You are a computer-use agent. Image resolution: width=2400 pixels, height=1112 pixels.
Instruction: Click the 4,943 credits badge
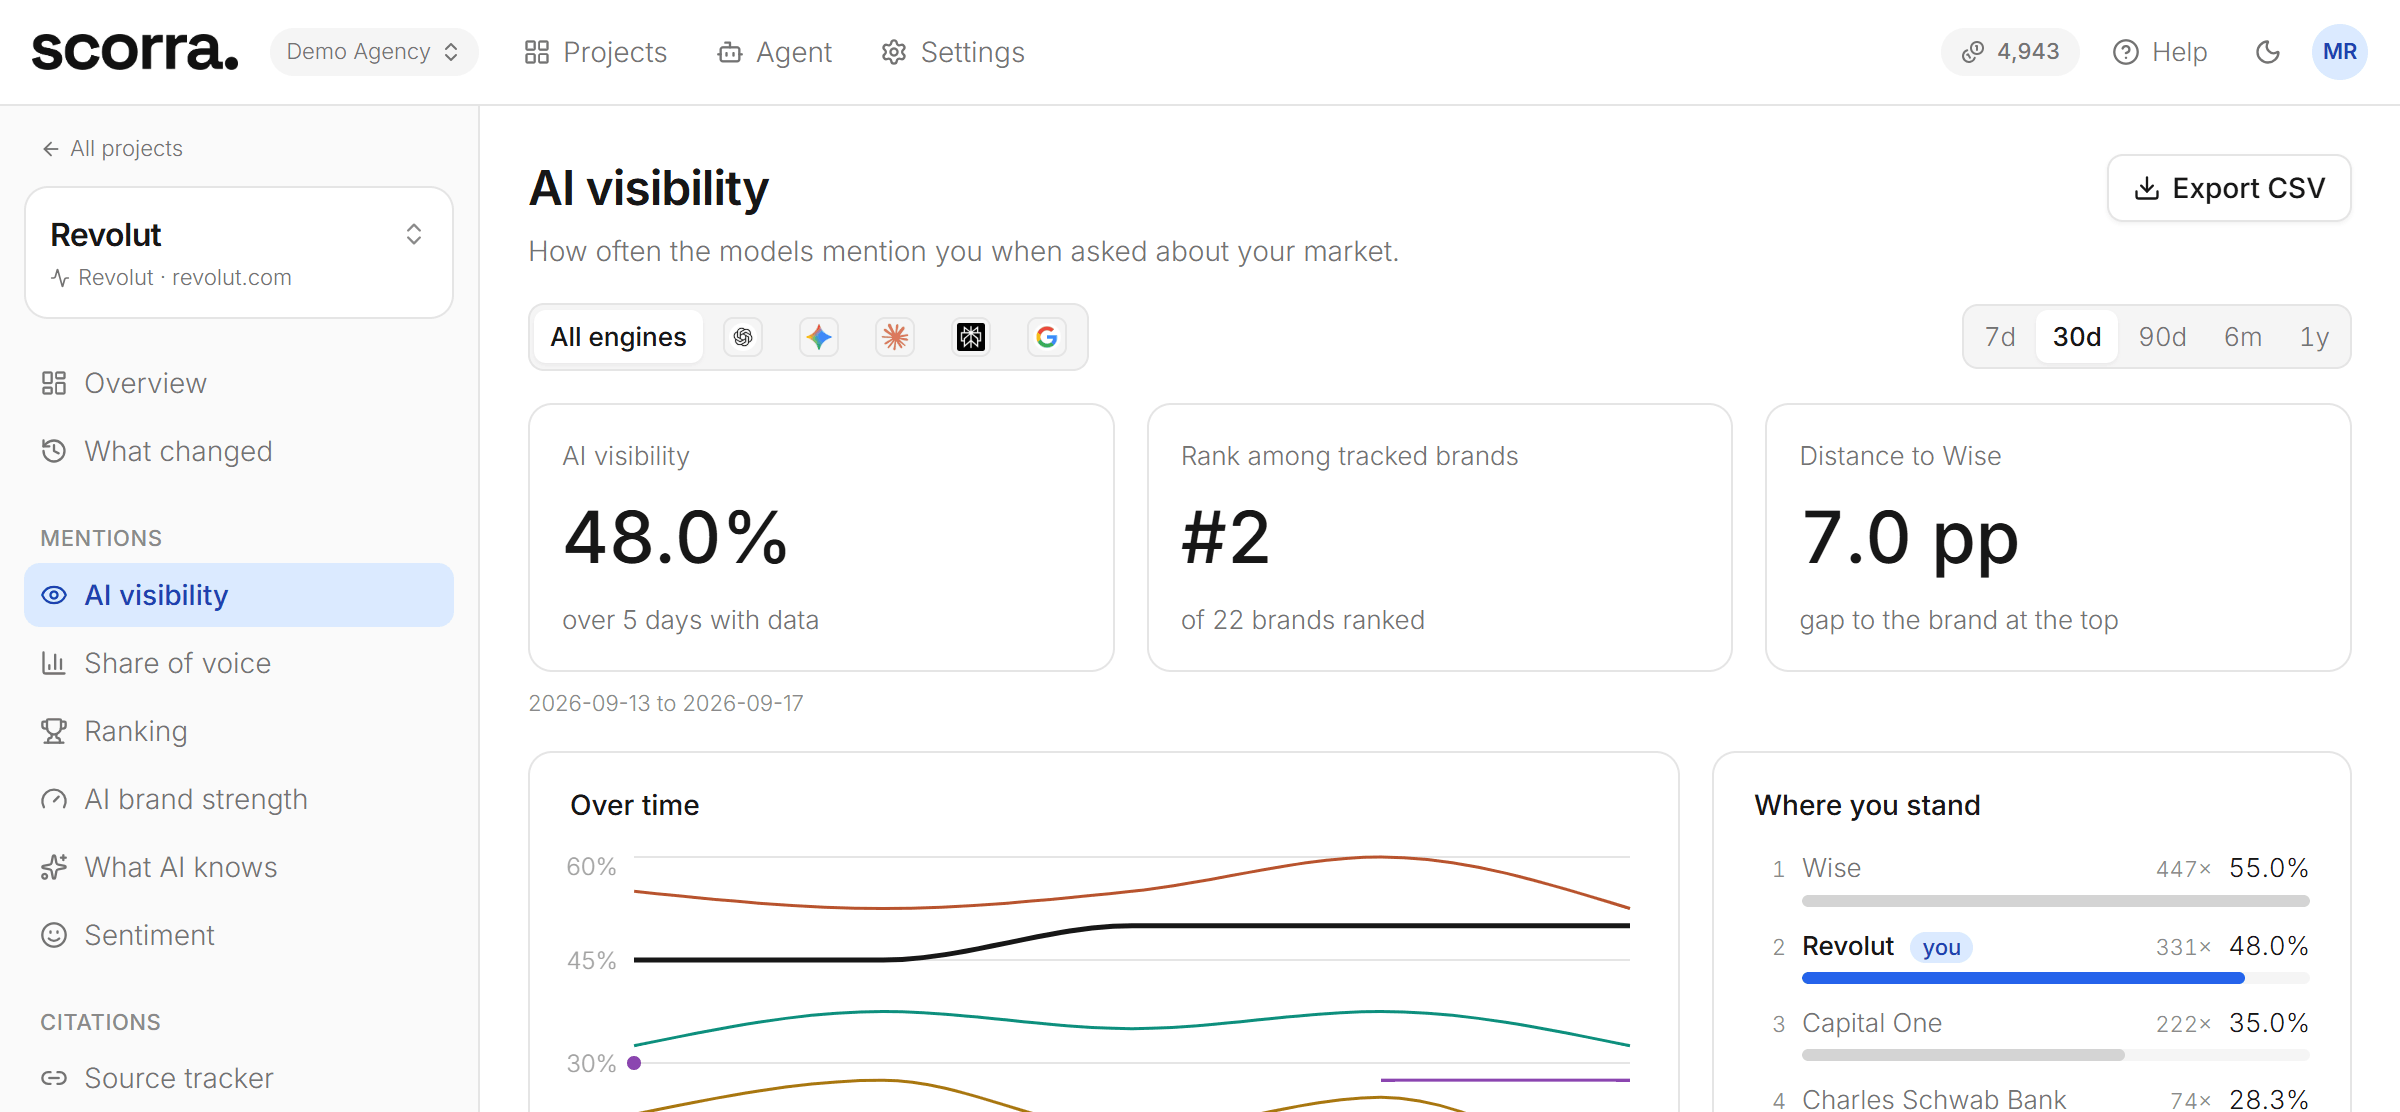tap(2010, 52)
